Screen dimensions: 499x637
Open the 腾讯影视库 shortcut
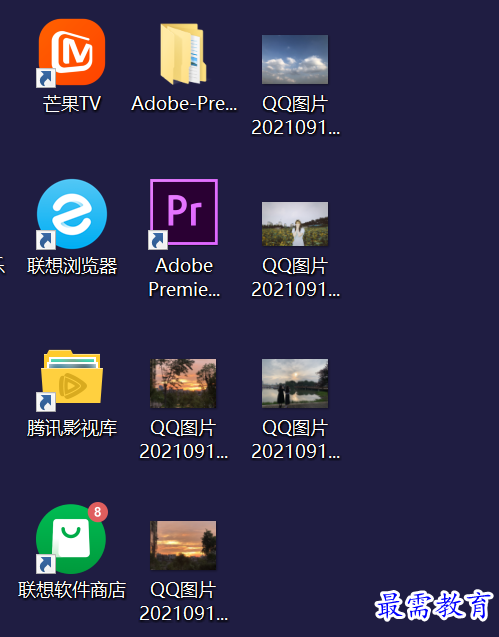72,380
